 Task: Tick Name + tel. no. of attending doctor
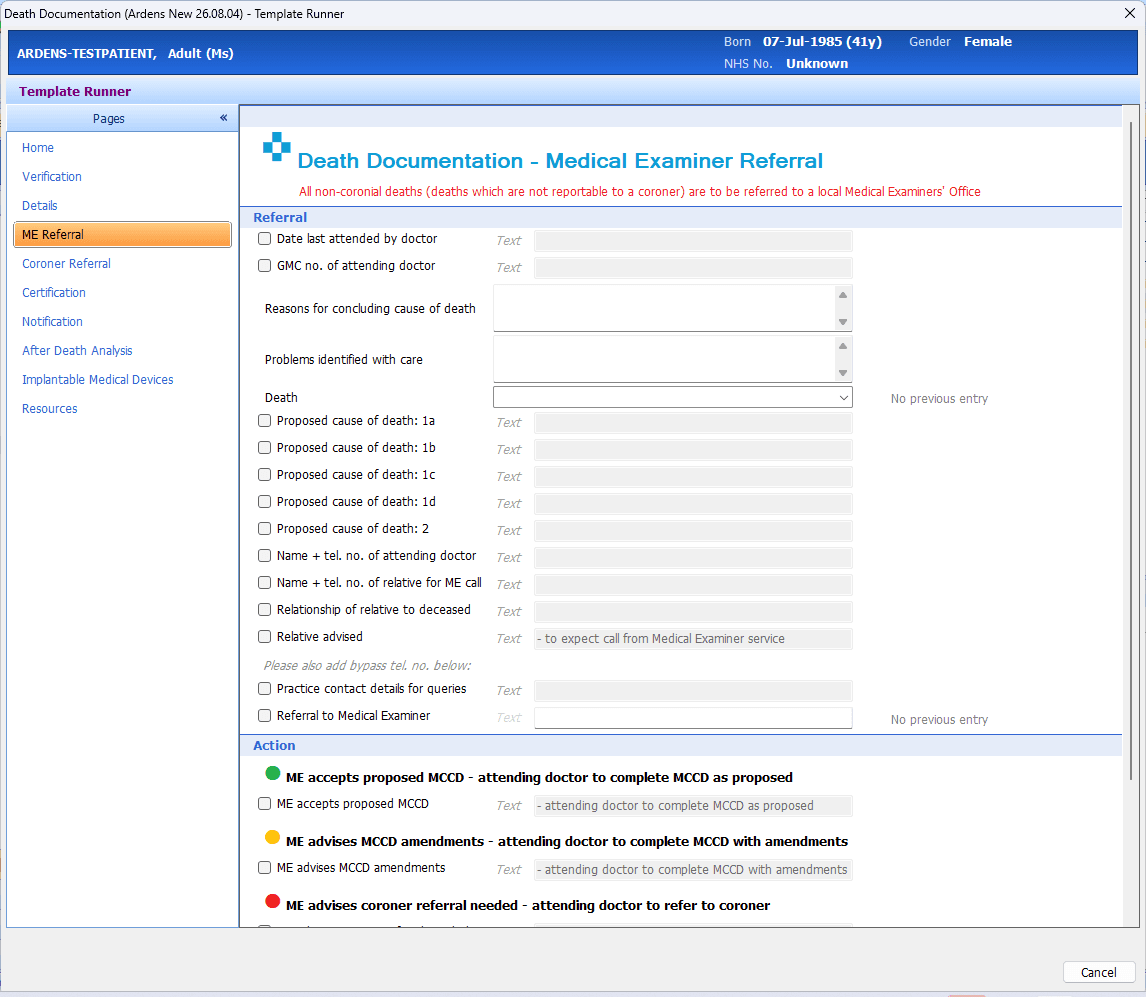pyautogui.click(x=265, y=556)
